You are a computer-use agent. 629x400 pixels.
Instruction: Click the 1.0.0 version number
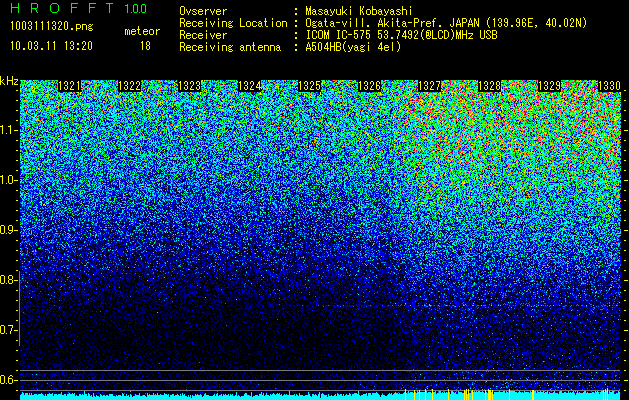coord(136,9)
